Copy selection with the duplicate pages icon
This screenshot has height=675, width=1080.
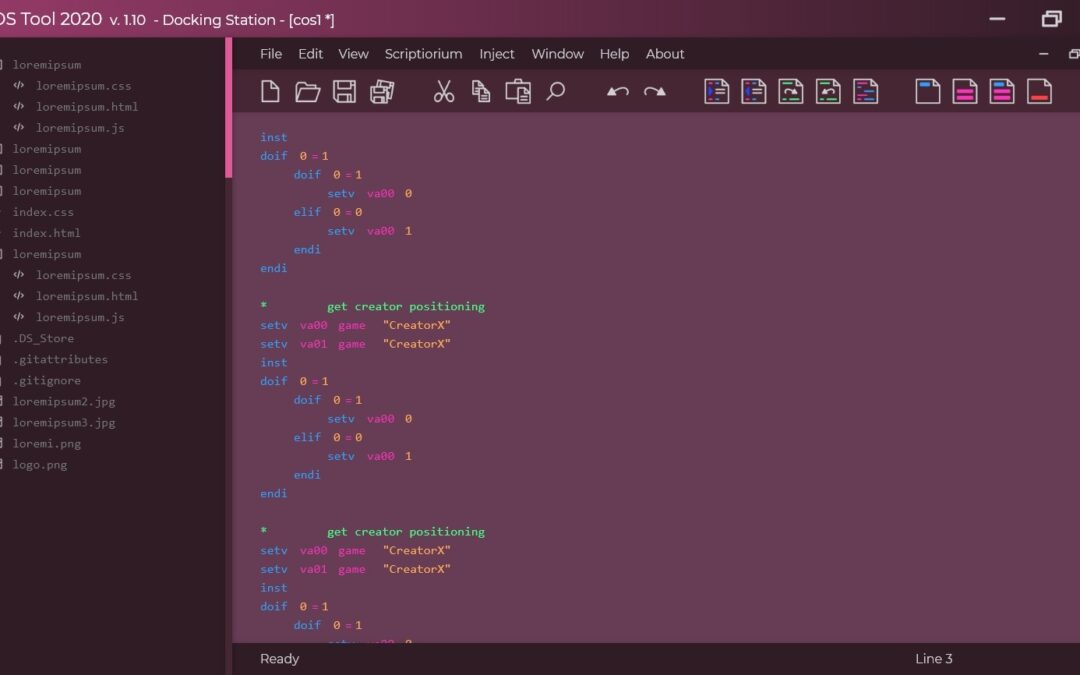[x=481, y=91]
